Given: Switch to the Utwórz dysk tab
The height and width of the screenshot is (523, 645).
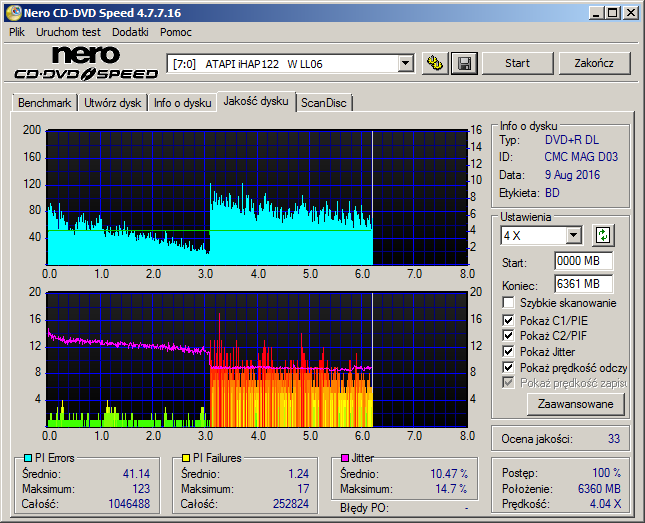Looking at the screenshot, I should pyautogui.click(x=112, y=102).
